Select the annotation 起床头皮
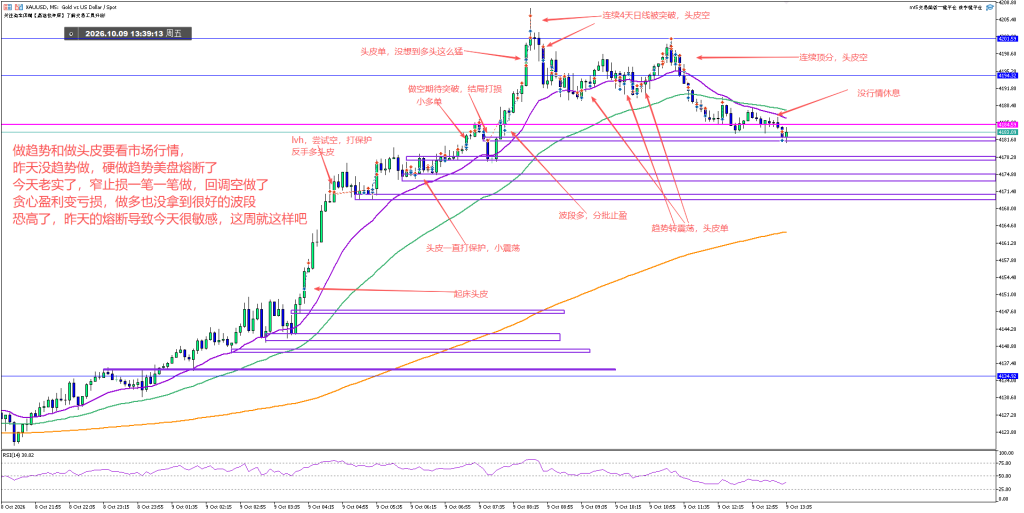Image resolution: width=1024 pixels, height=513 pixels. 471,294
